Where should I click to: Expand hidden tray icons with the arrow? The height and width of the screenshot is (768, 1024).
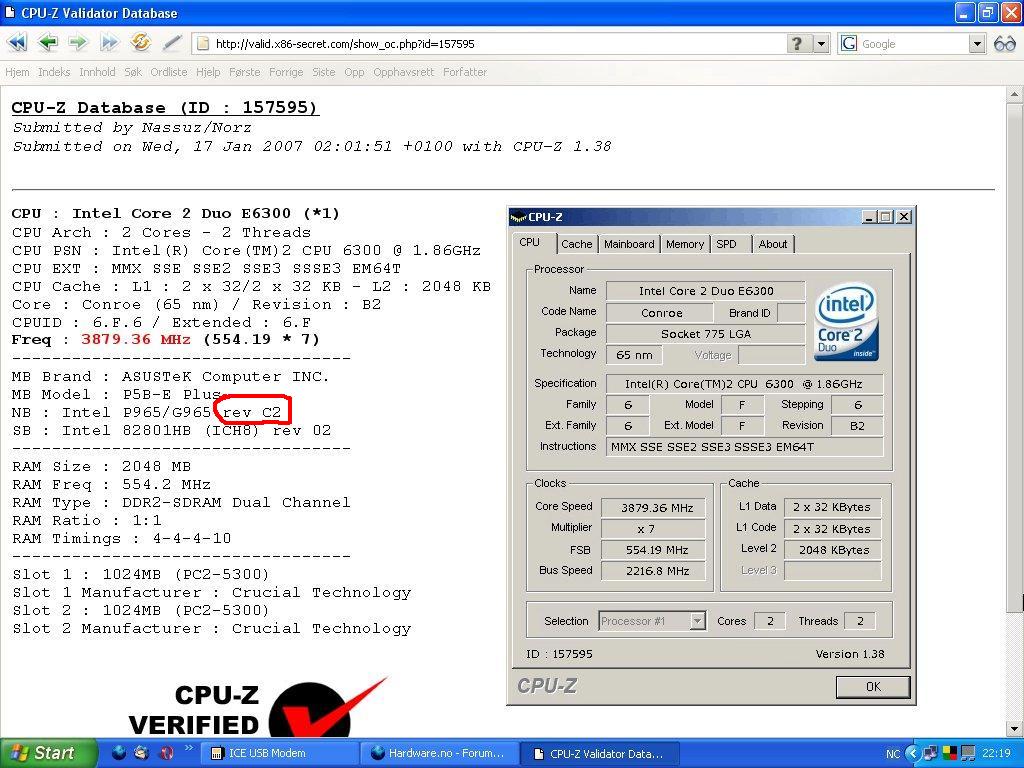[914, 753]
